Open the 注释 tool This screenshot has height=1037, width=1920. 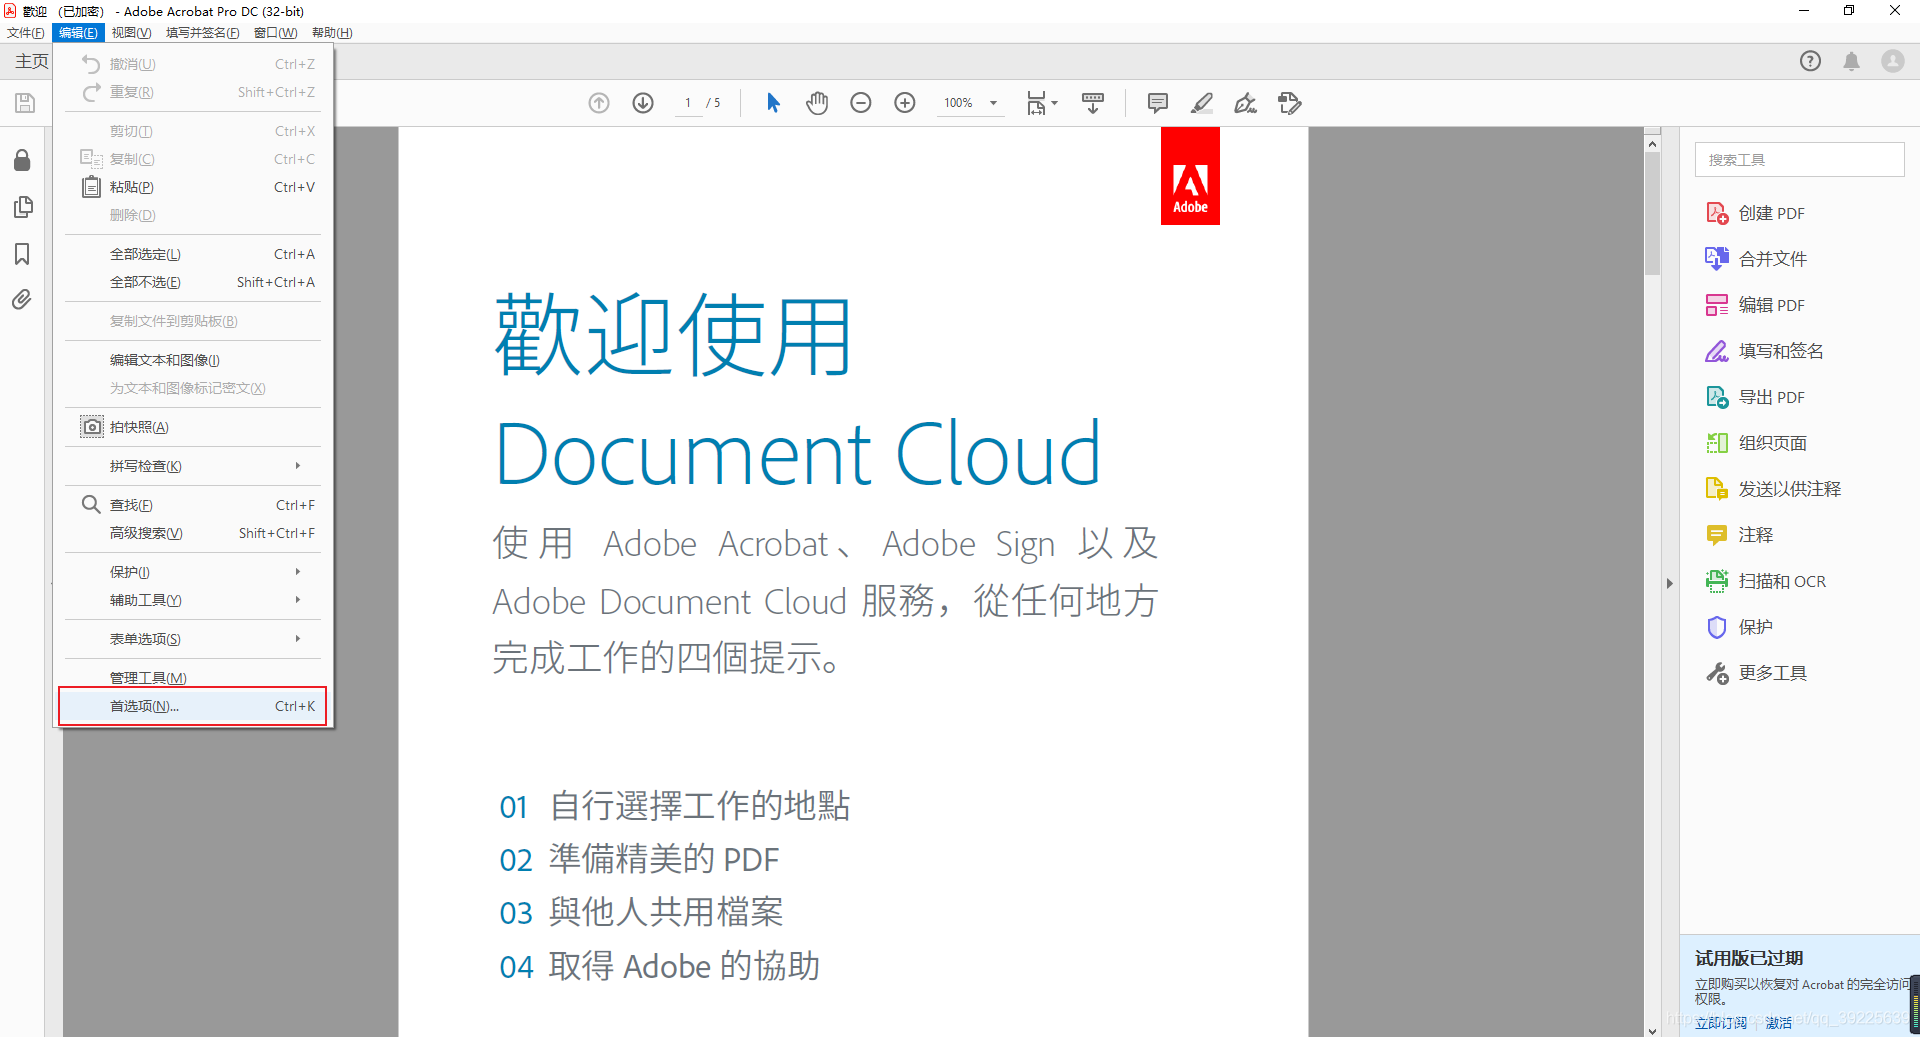pos(1739,535)
